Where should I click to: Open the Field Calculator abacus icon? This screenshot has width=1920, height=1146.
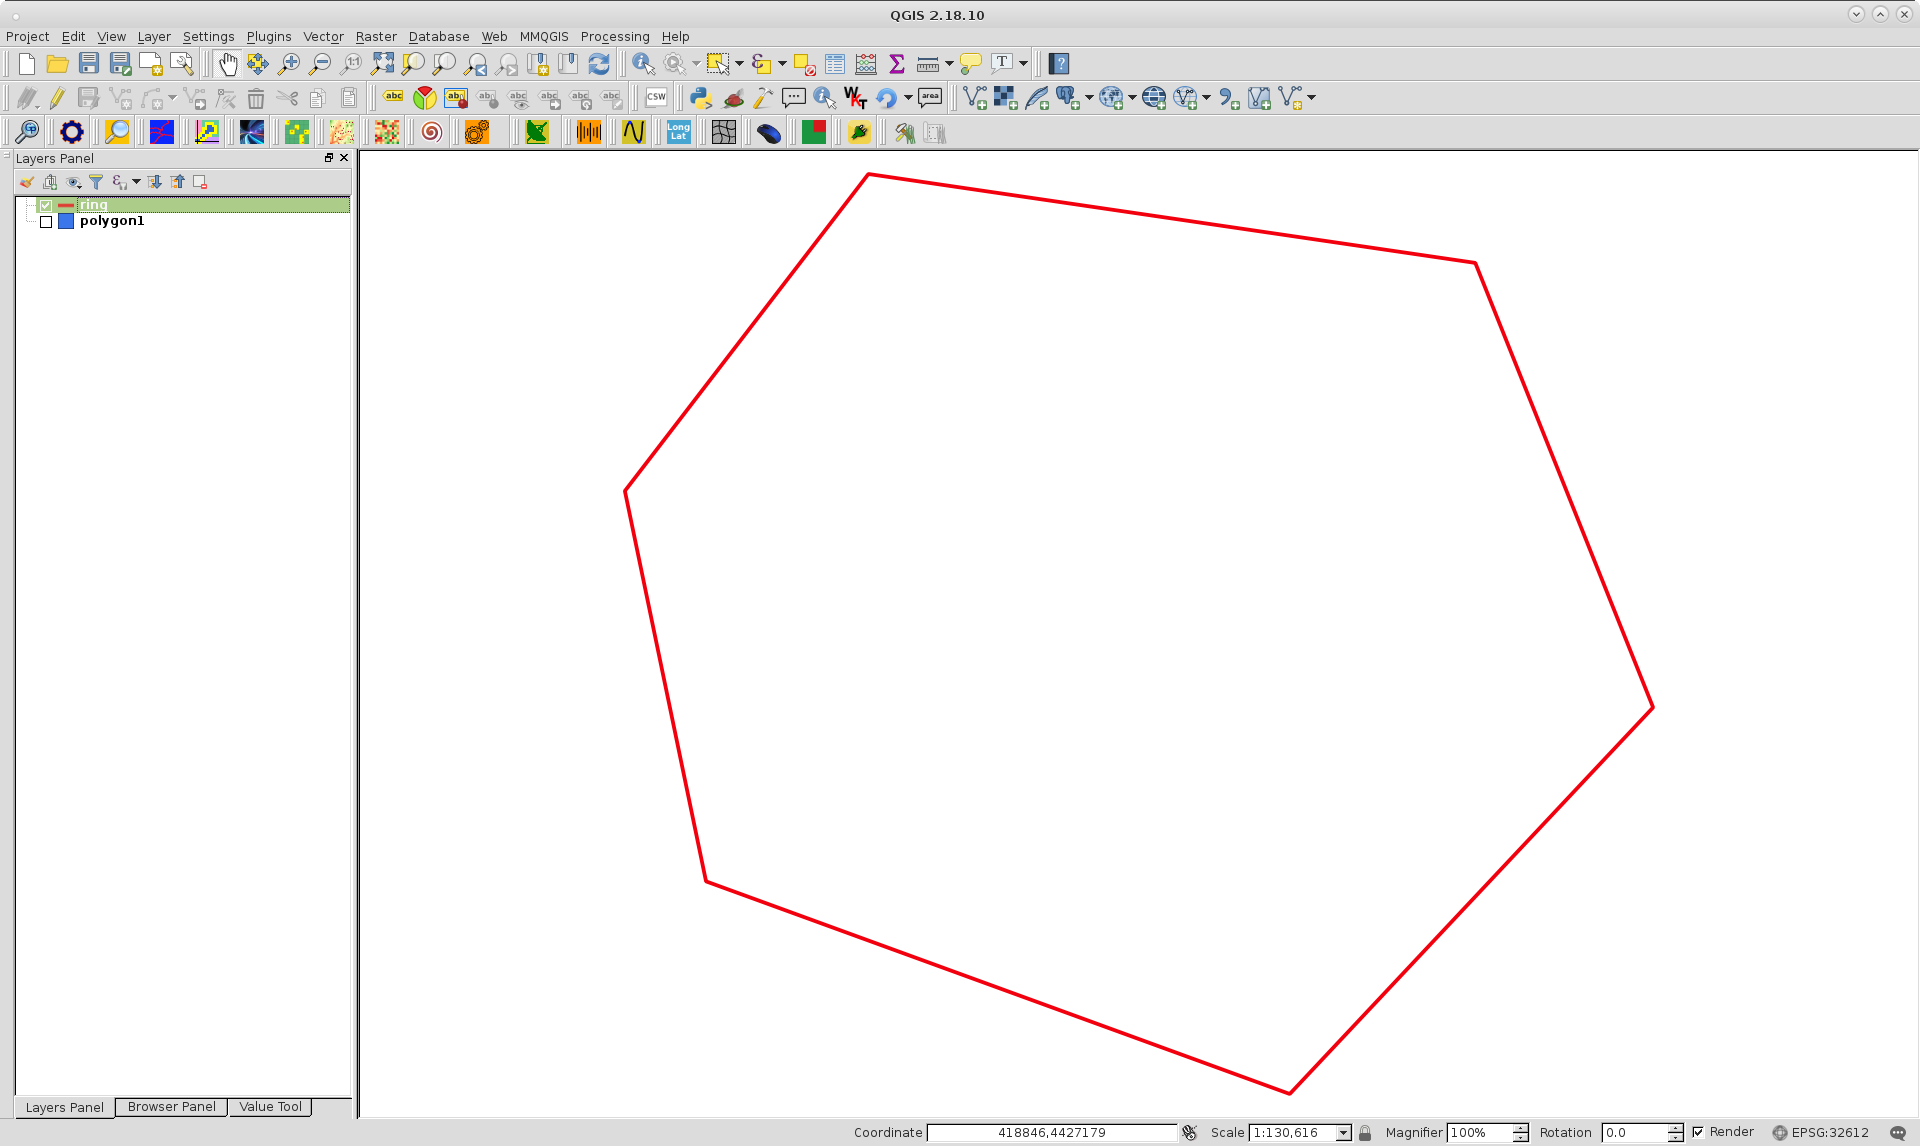coord(866,64)
